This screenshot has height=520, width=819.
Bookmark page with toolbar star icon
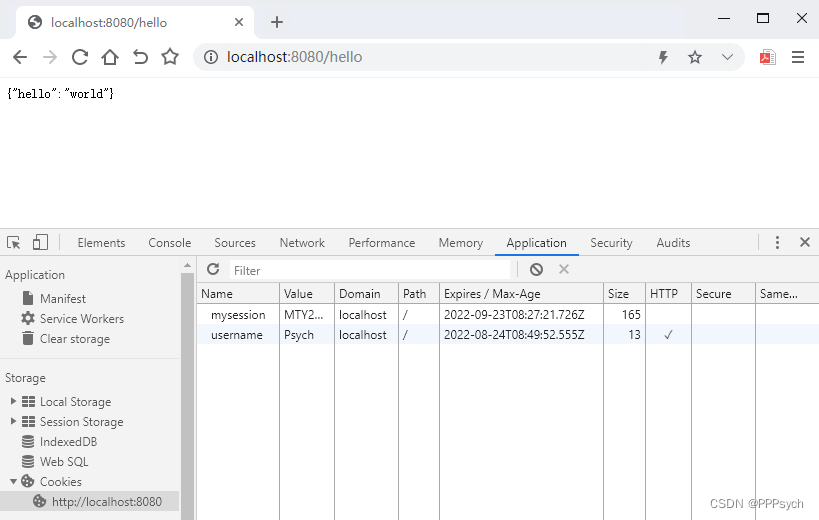click(170, 56)
